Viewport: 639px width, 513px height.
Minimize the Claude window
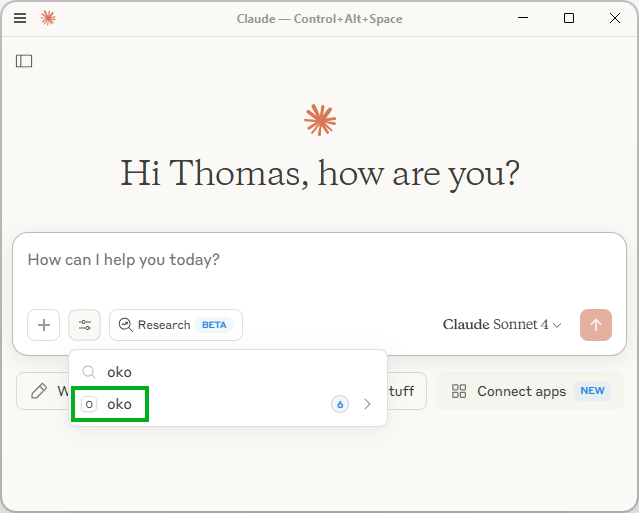[523, 18]
